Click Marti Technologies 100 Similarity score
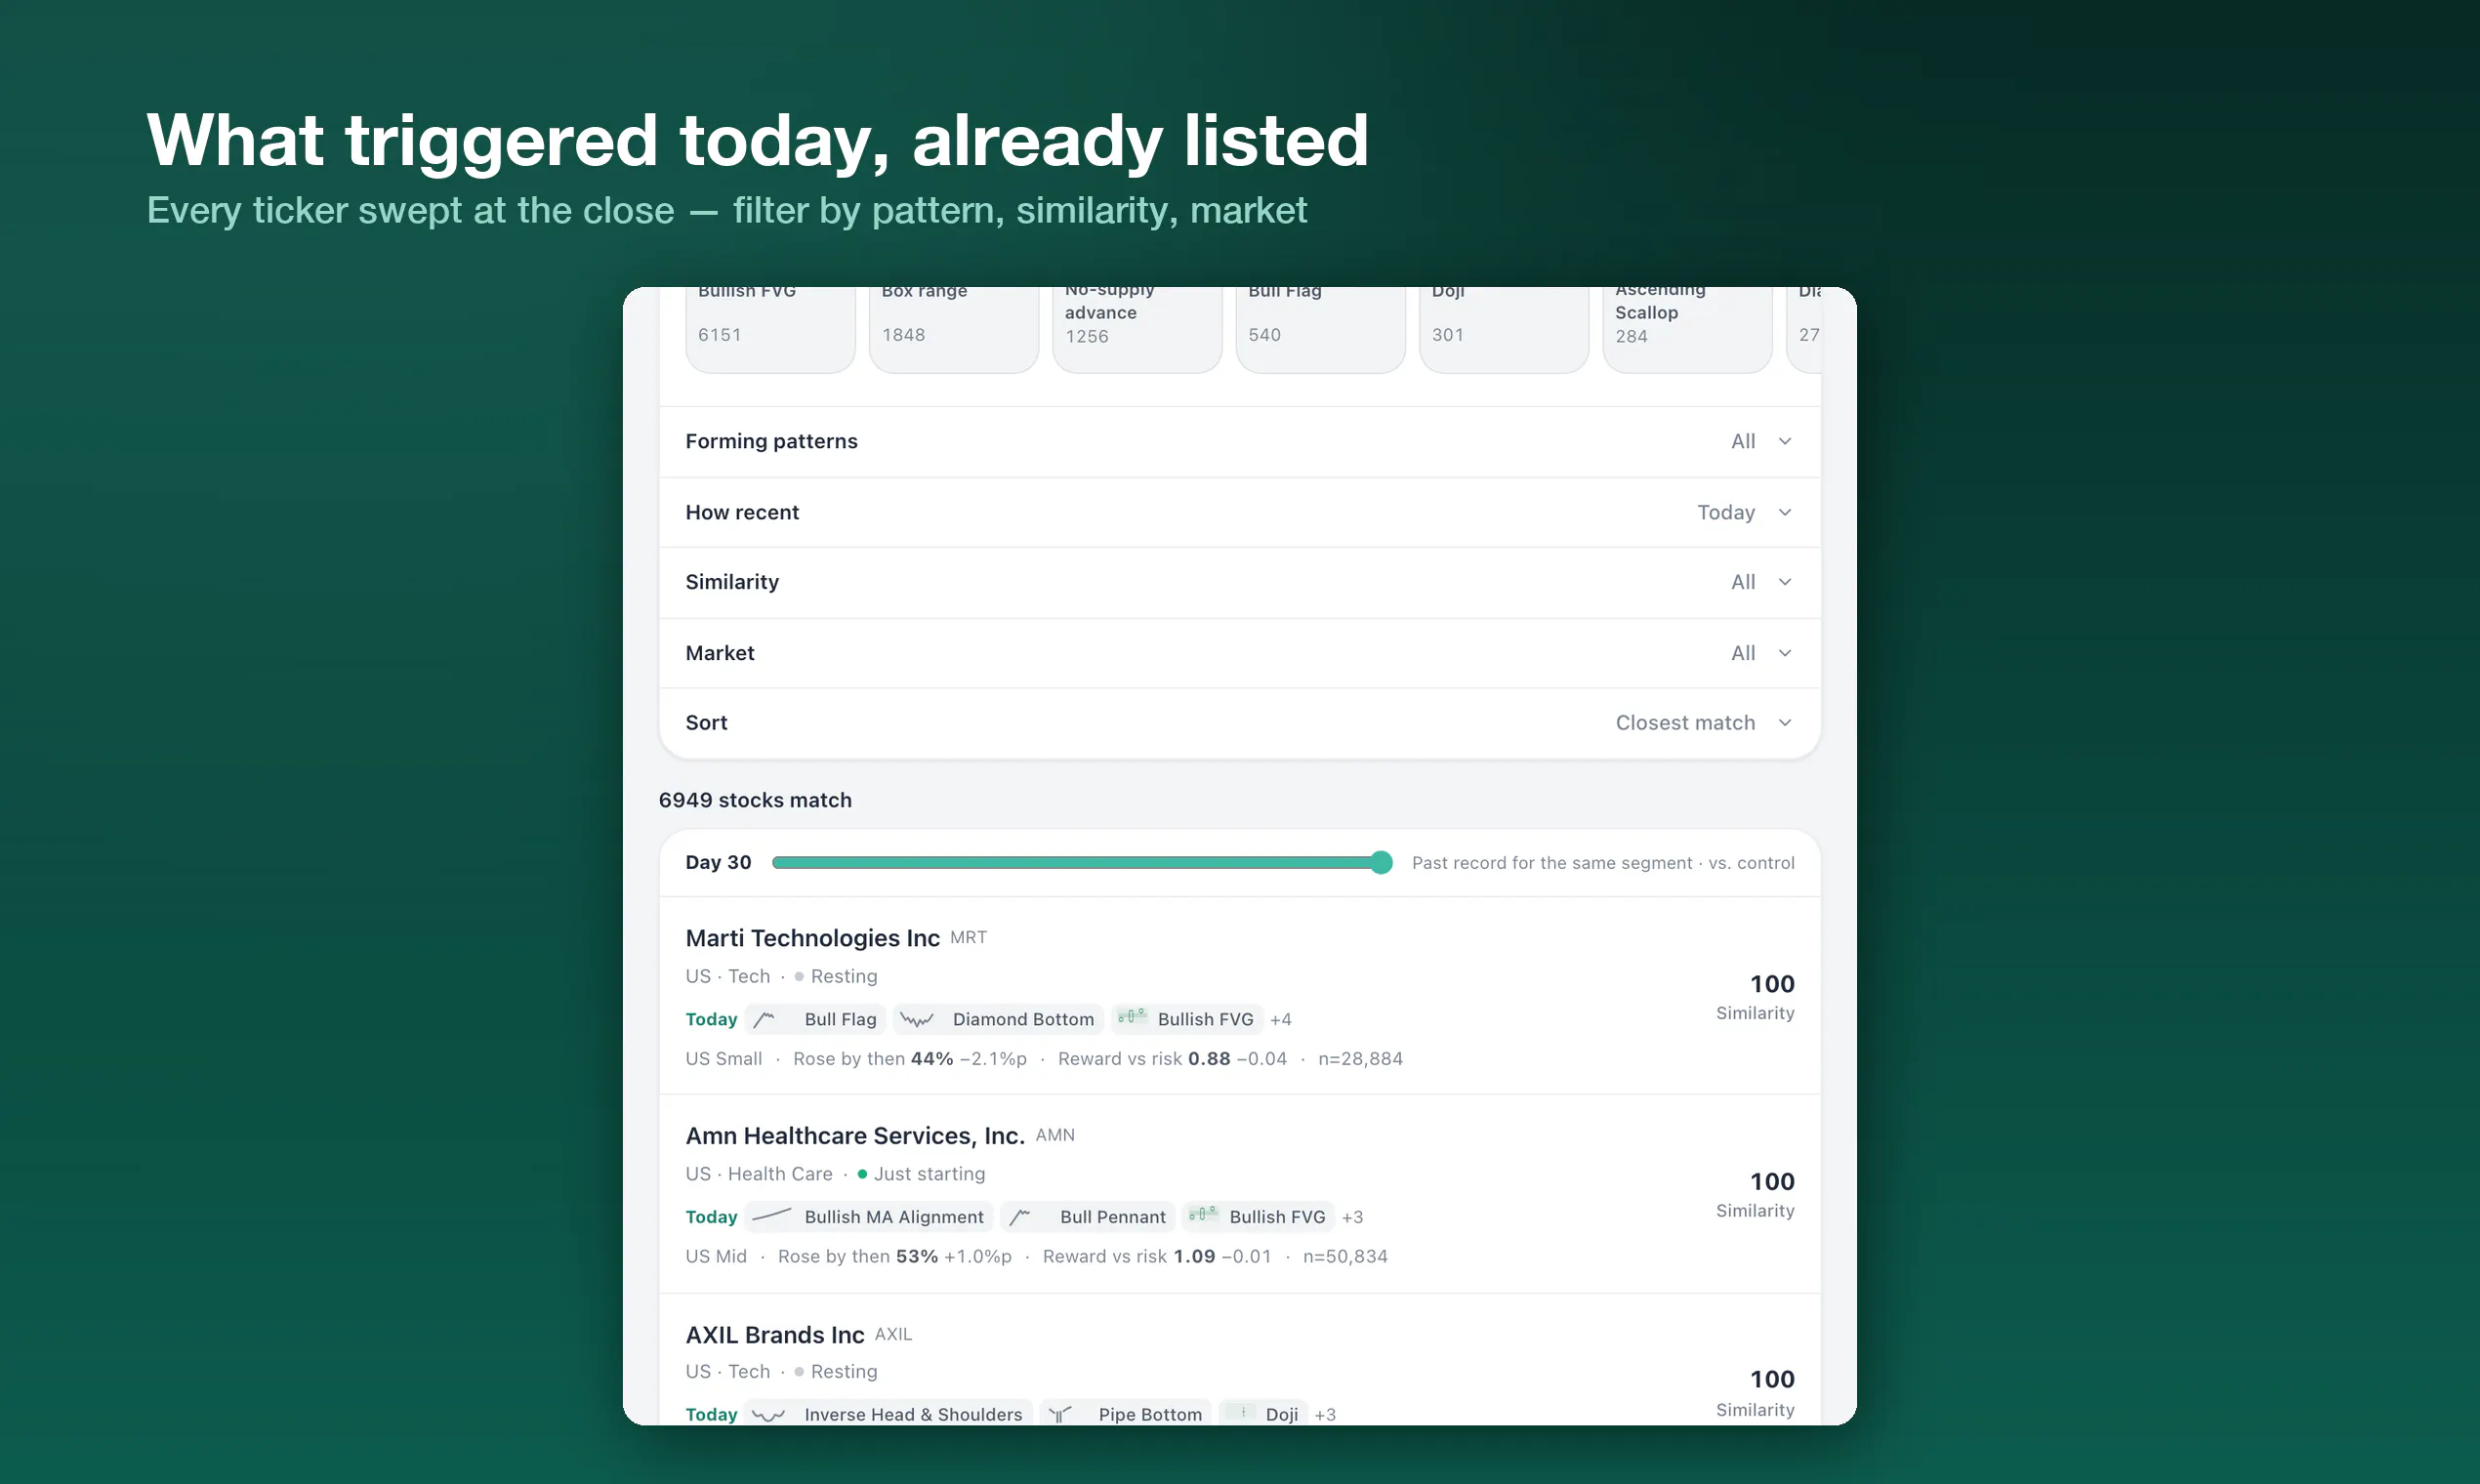Image resolution: width=2480 pixels, height=1484 pixels. click(x=1756, y=996)
